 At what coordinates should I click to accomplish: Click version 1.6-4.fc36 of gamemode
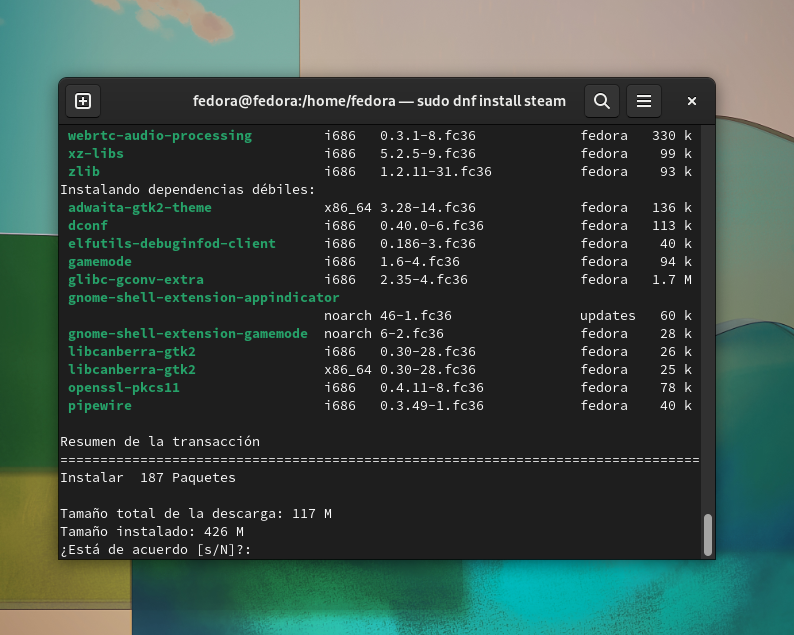click(420, 262)
